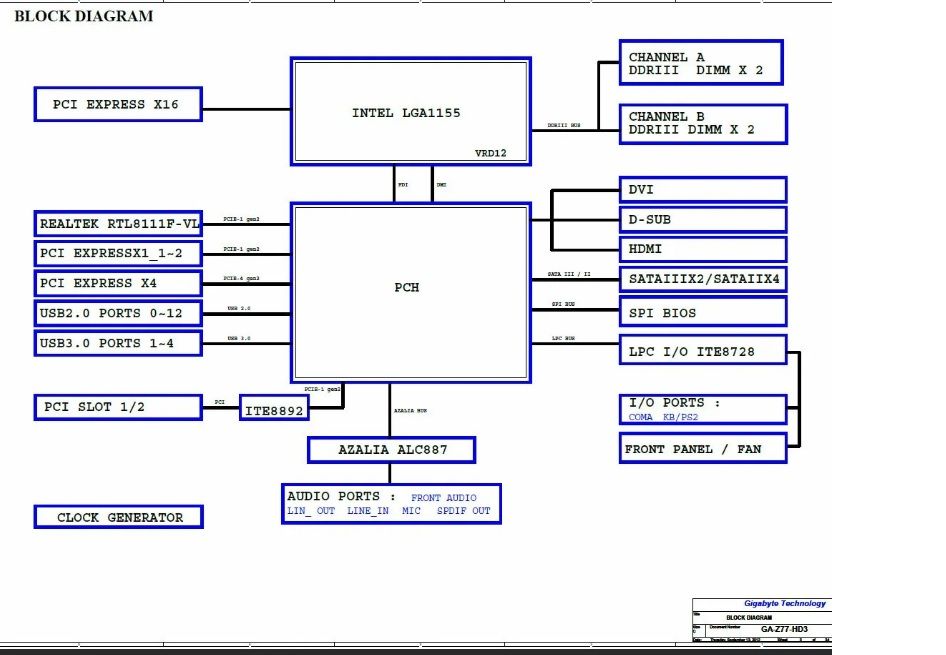The image size is (946, 655).
Task: Click the DVI block
Action: [x=703, y=189]
